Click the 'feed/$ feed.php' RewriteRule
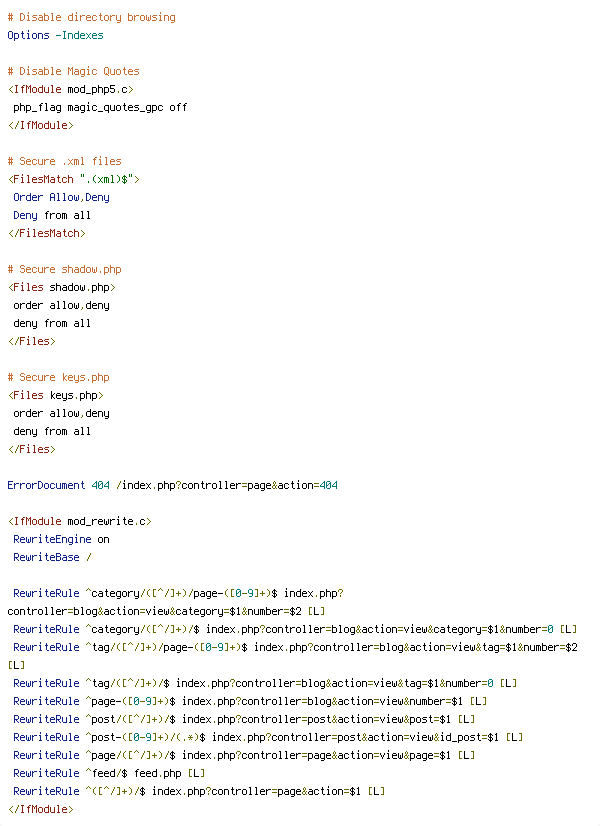This screenshot has height=826, width=600. pos(109,773)
